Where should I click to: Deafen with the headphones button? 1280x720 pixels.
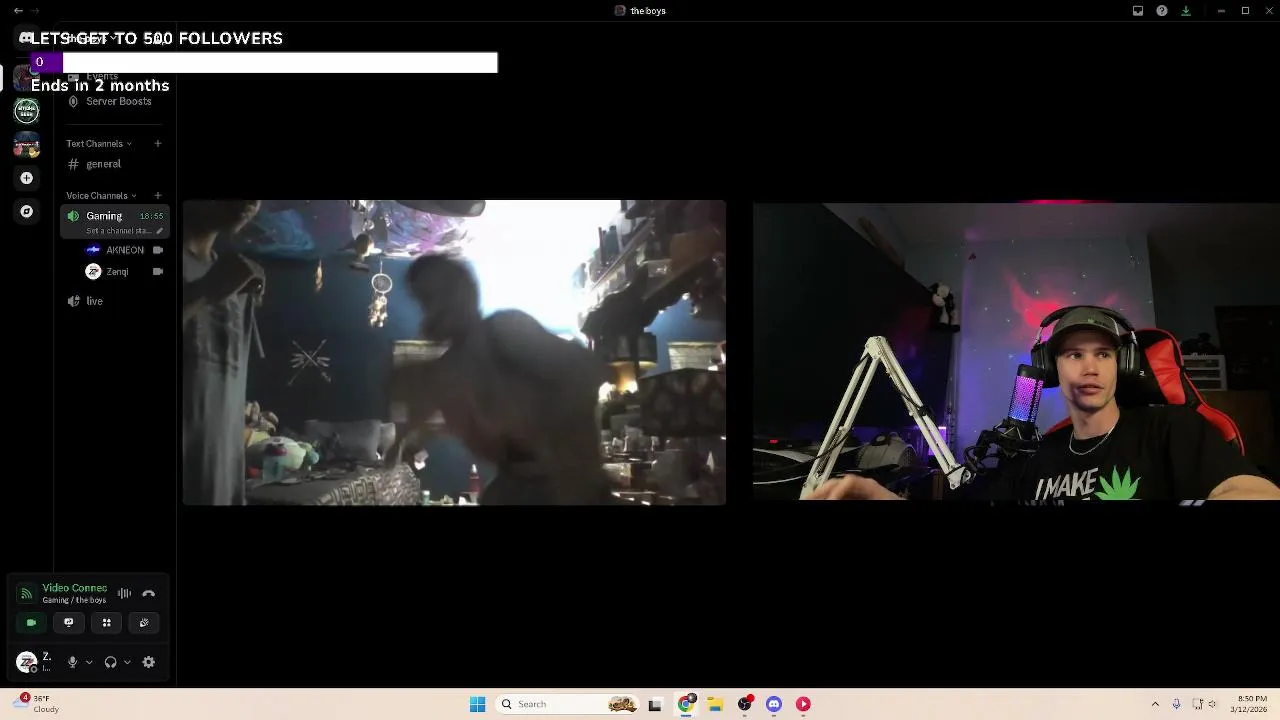(110, 662)
